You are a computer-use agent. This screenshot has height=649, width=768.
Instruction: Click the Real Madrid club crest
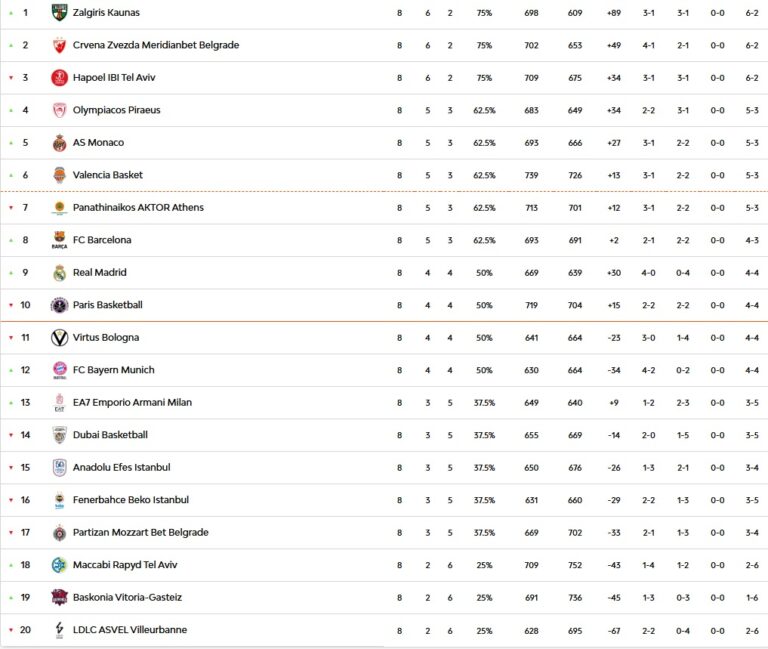click(x=59, y=273)
